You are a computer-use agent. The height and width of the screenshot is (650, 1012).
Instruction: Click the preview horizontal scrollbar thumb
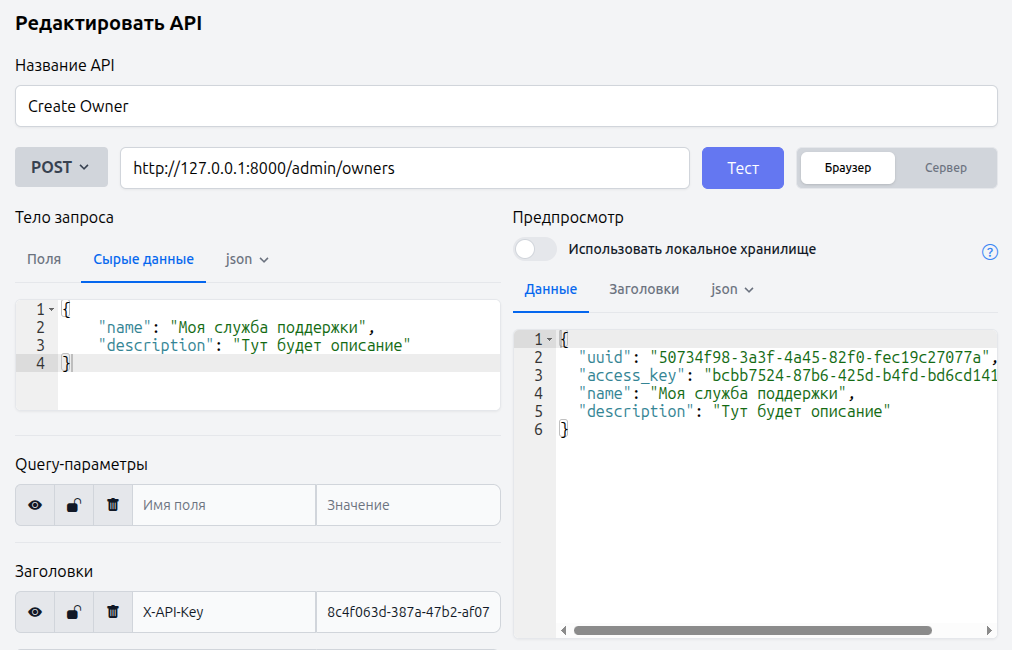(x=753, y=630)
